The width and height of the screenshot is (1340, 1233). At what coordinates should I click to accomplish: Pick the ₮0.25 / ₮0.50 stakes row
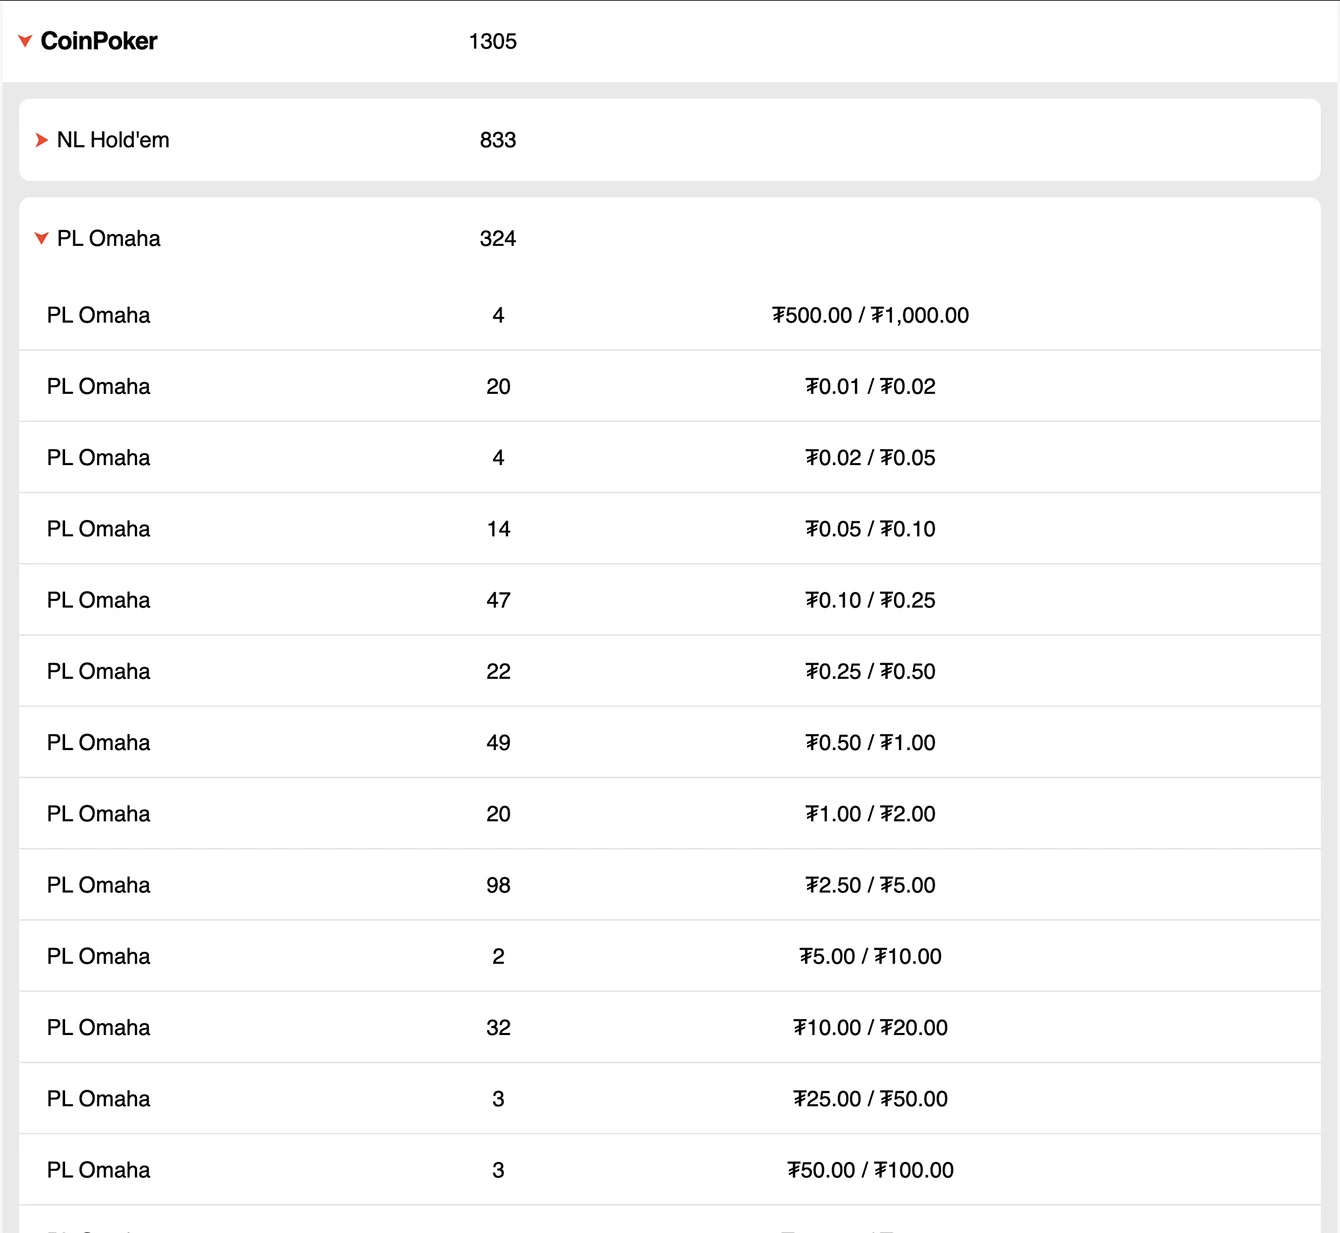(x=869, y=672)
